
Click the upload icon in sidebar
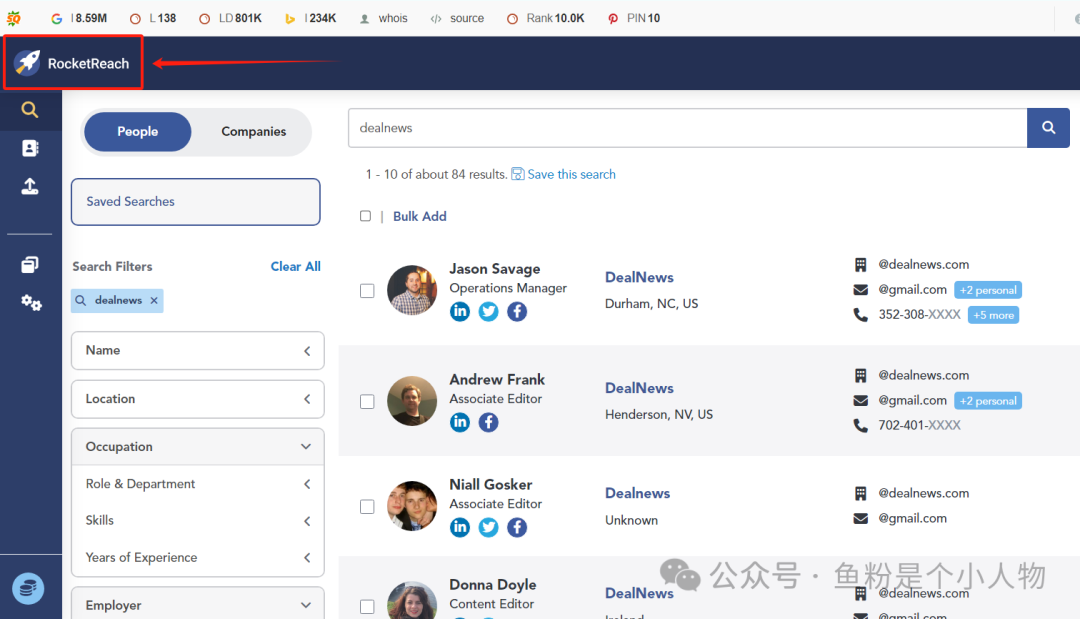(30, 186)
